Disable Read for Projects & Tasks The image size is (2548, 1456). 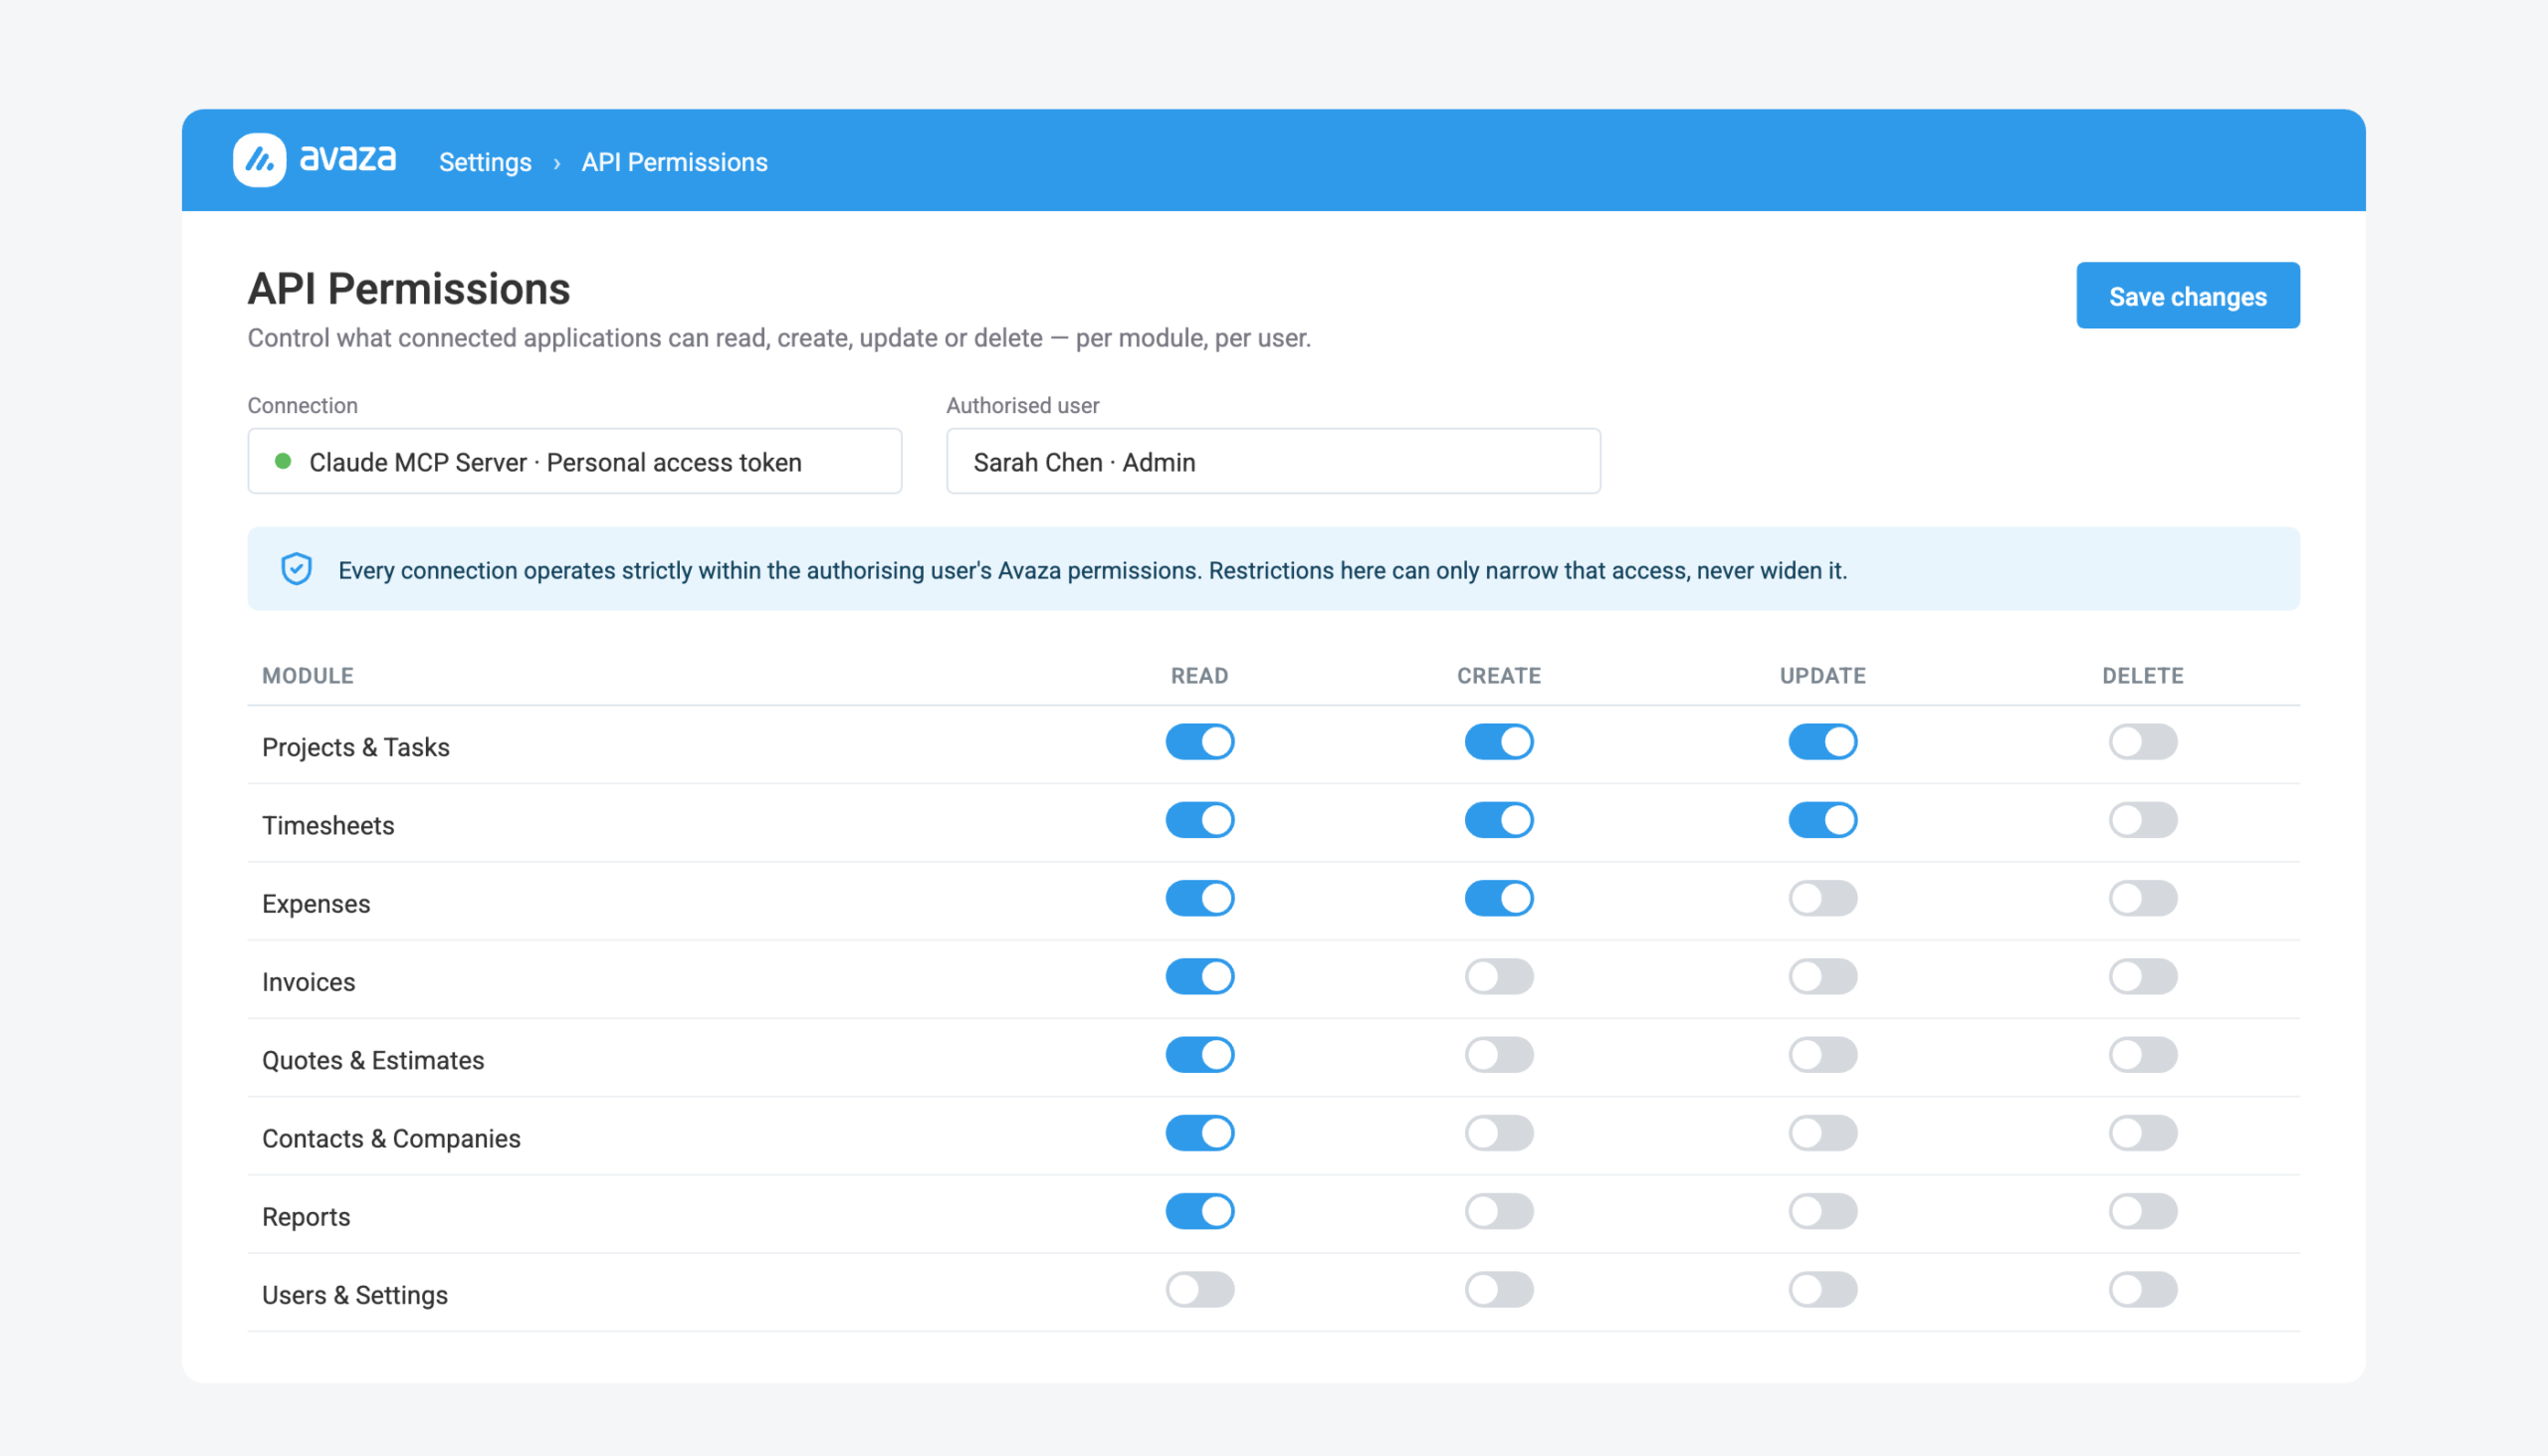click(x=1199, y=742)
